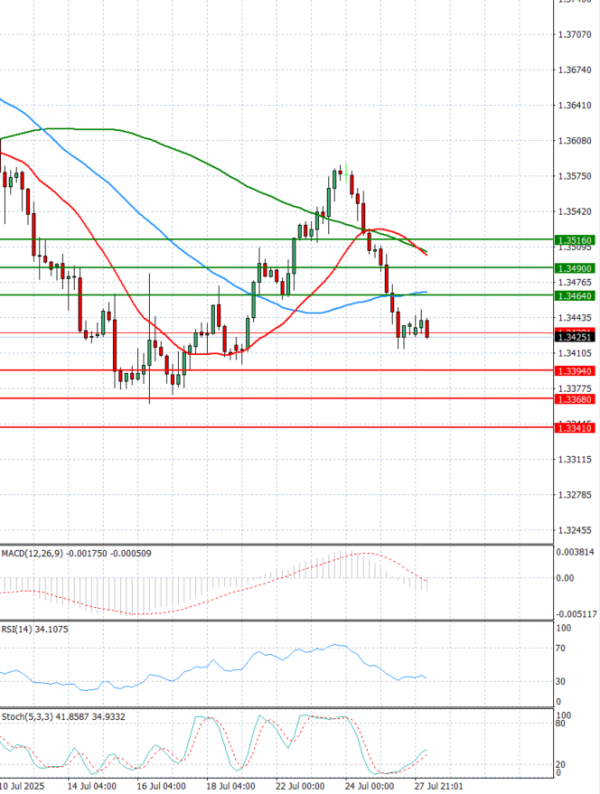The image size is (600, 794).
Task: Click the MACD scale value 0.003814
Action: pos(575,552)
